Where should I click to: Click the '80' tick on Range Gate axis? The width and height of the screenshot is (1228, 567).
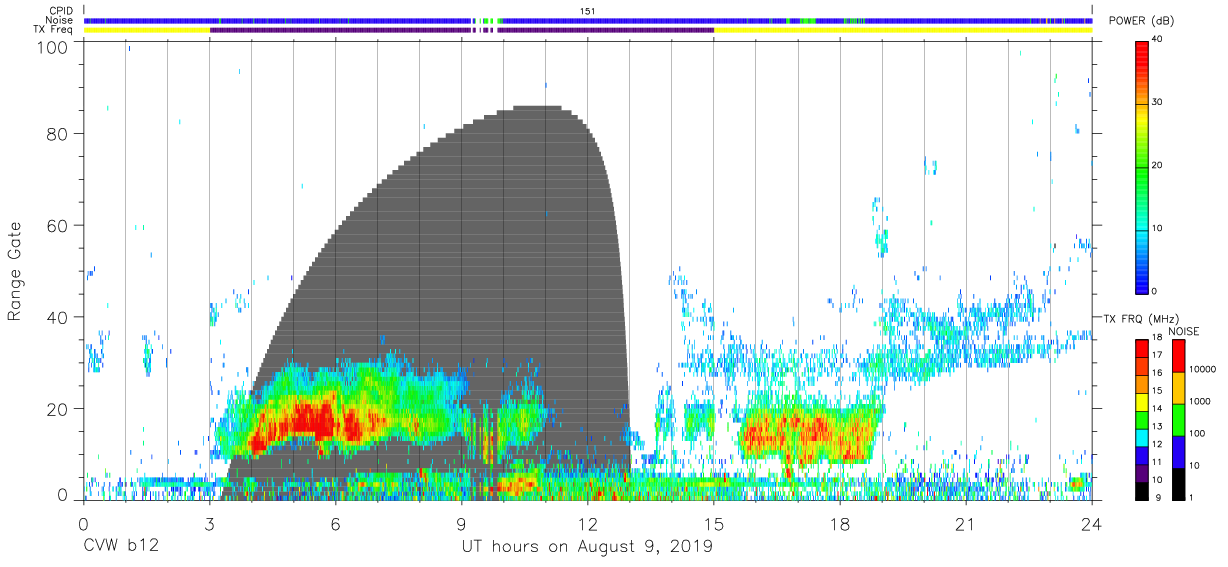58,134
